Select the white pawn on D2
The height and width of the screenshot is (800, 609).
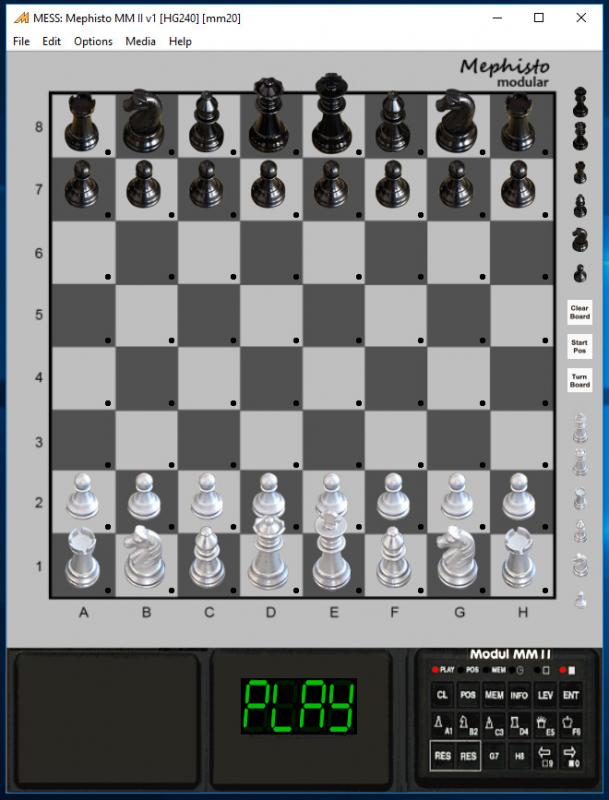click(269, 496)
